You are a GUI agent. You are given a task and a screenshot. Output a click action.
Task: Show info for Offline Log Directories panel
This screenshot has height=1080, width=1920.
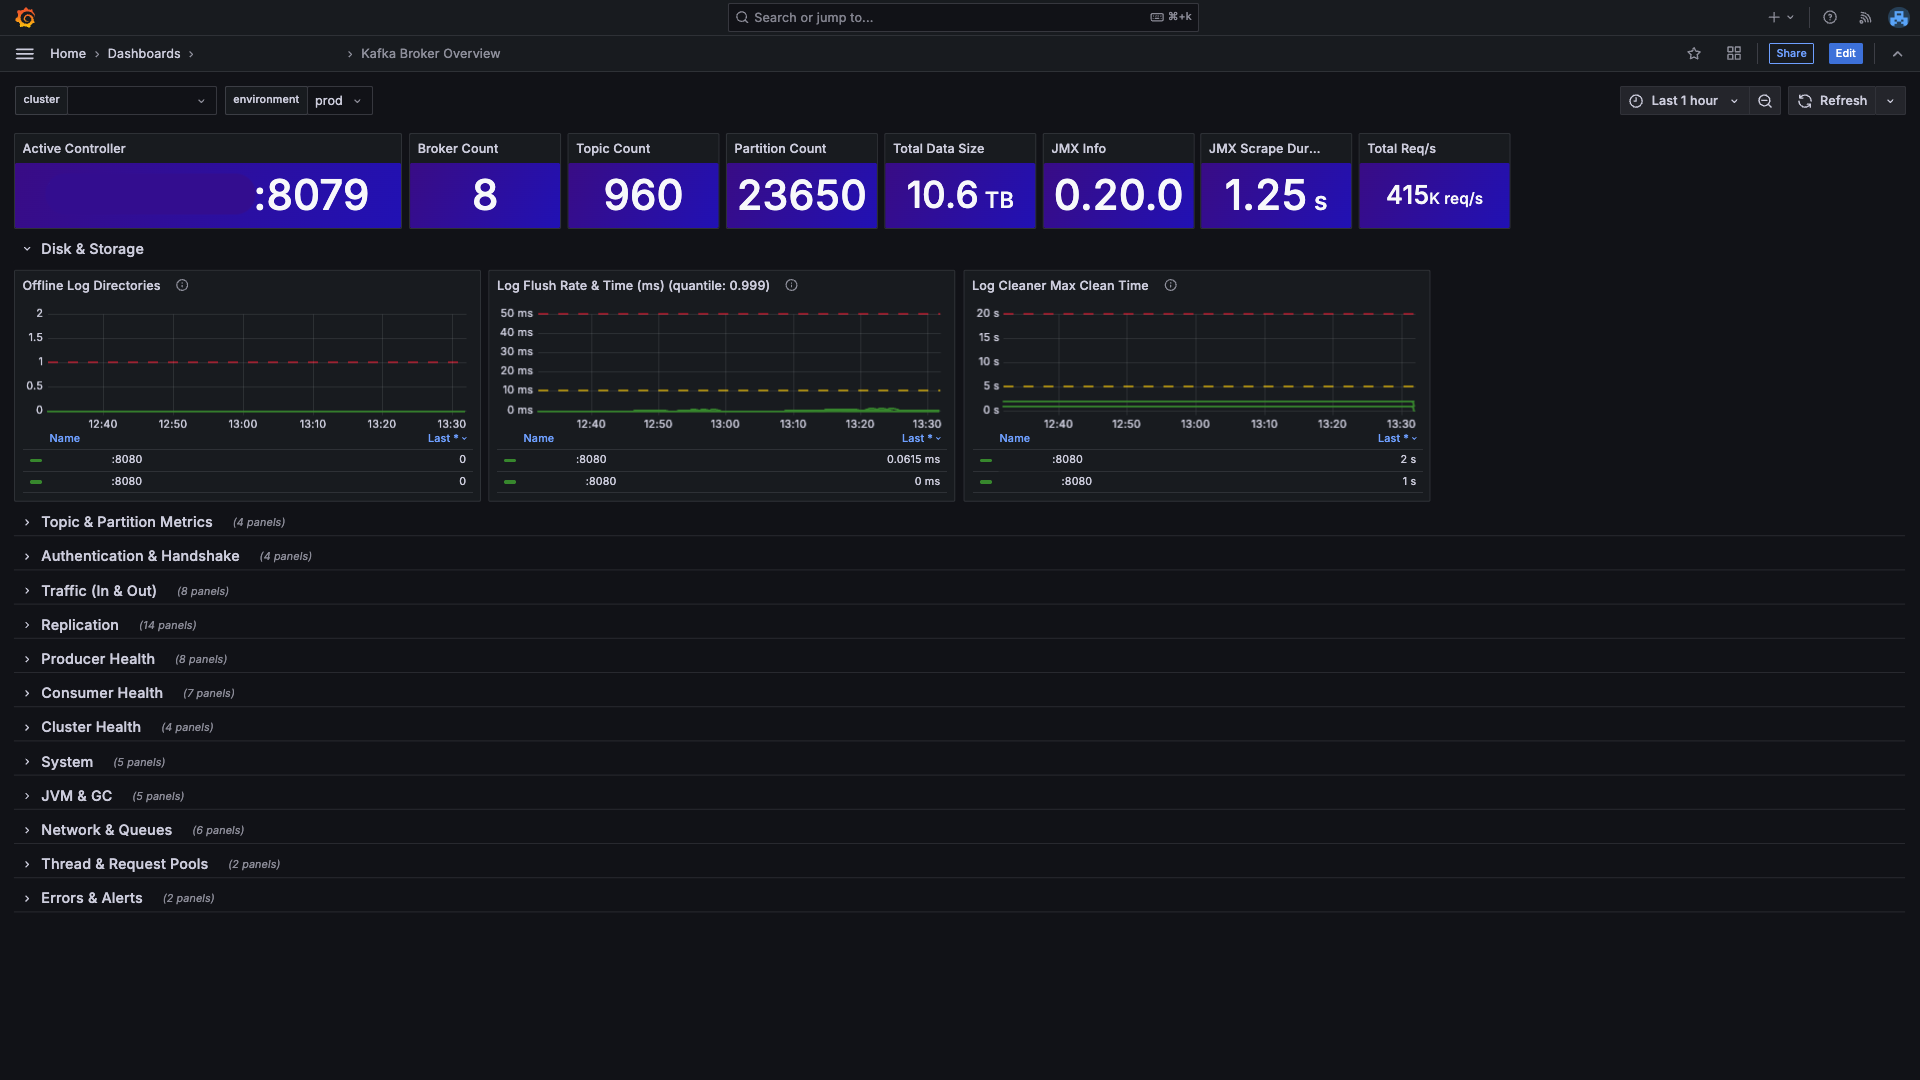pyautogui.click(x=182, y=286)
